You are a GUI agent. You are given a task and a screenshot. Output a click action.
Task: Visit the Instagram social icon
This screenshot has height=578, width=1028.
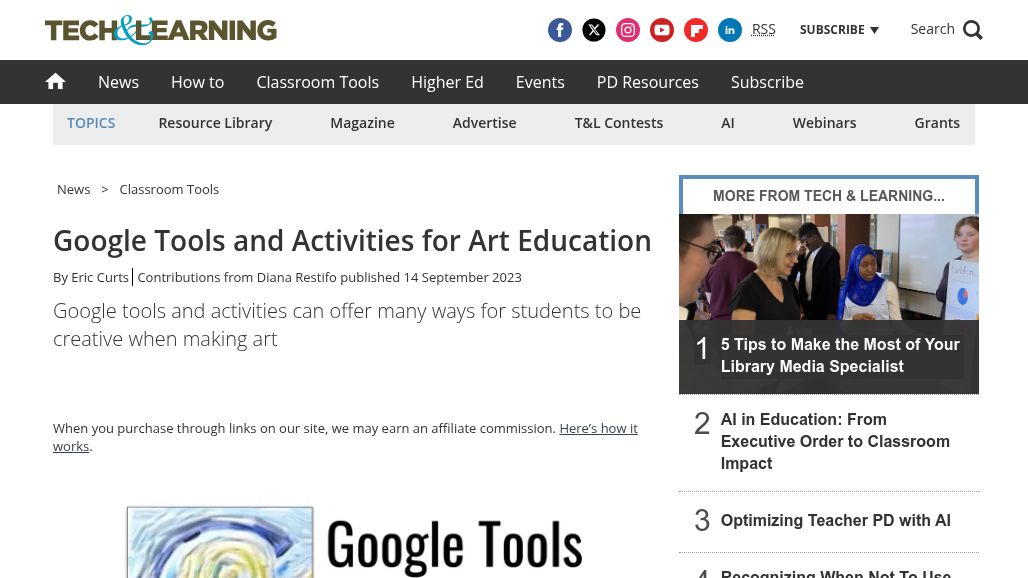(627, 30)
